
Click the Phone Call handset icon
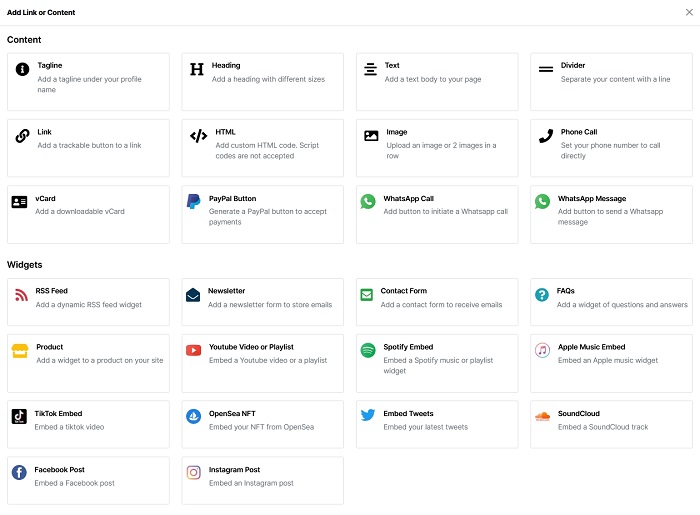pyautogui.click(x=546, y=136)
